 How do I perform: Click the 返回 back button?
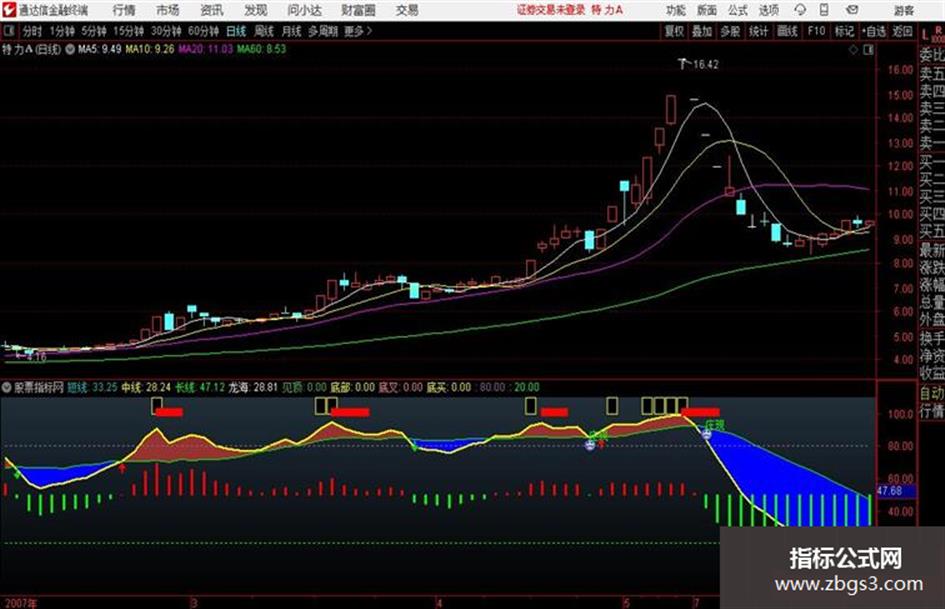pos(902,31)
